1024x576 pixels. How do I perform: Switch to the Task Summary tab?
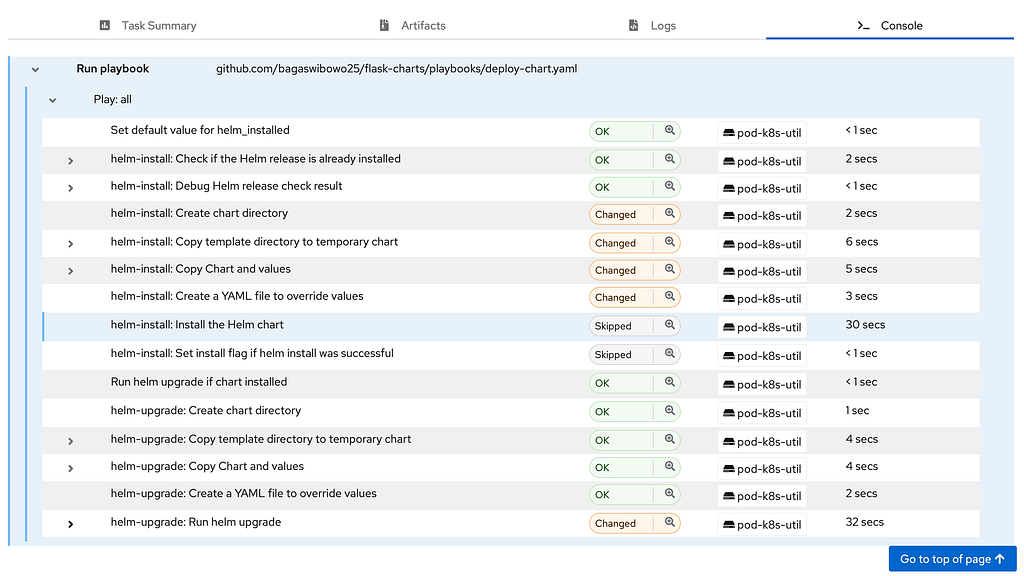(148, 25)
